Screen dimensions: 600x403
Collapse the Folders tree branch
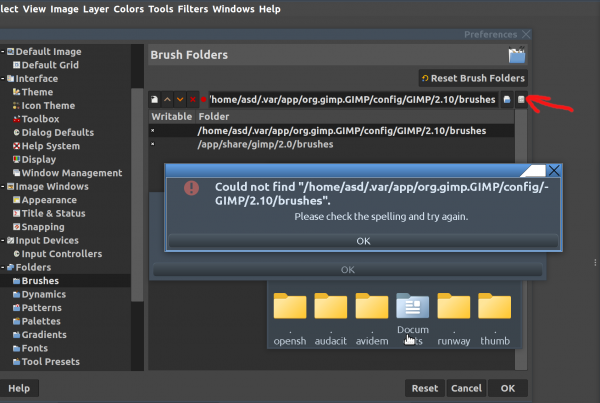(3, 267)
